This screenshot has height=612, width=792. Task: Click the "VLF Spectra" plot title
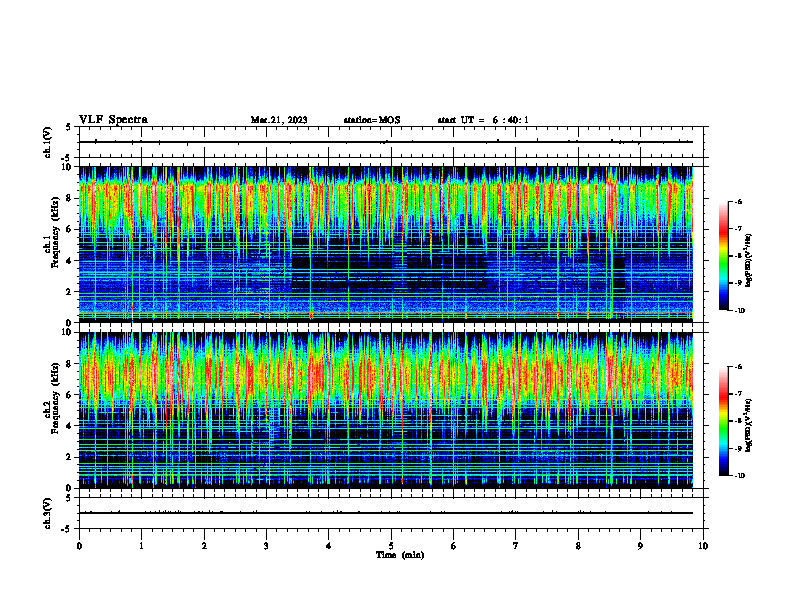click(x=113, y=120)
